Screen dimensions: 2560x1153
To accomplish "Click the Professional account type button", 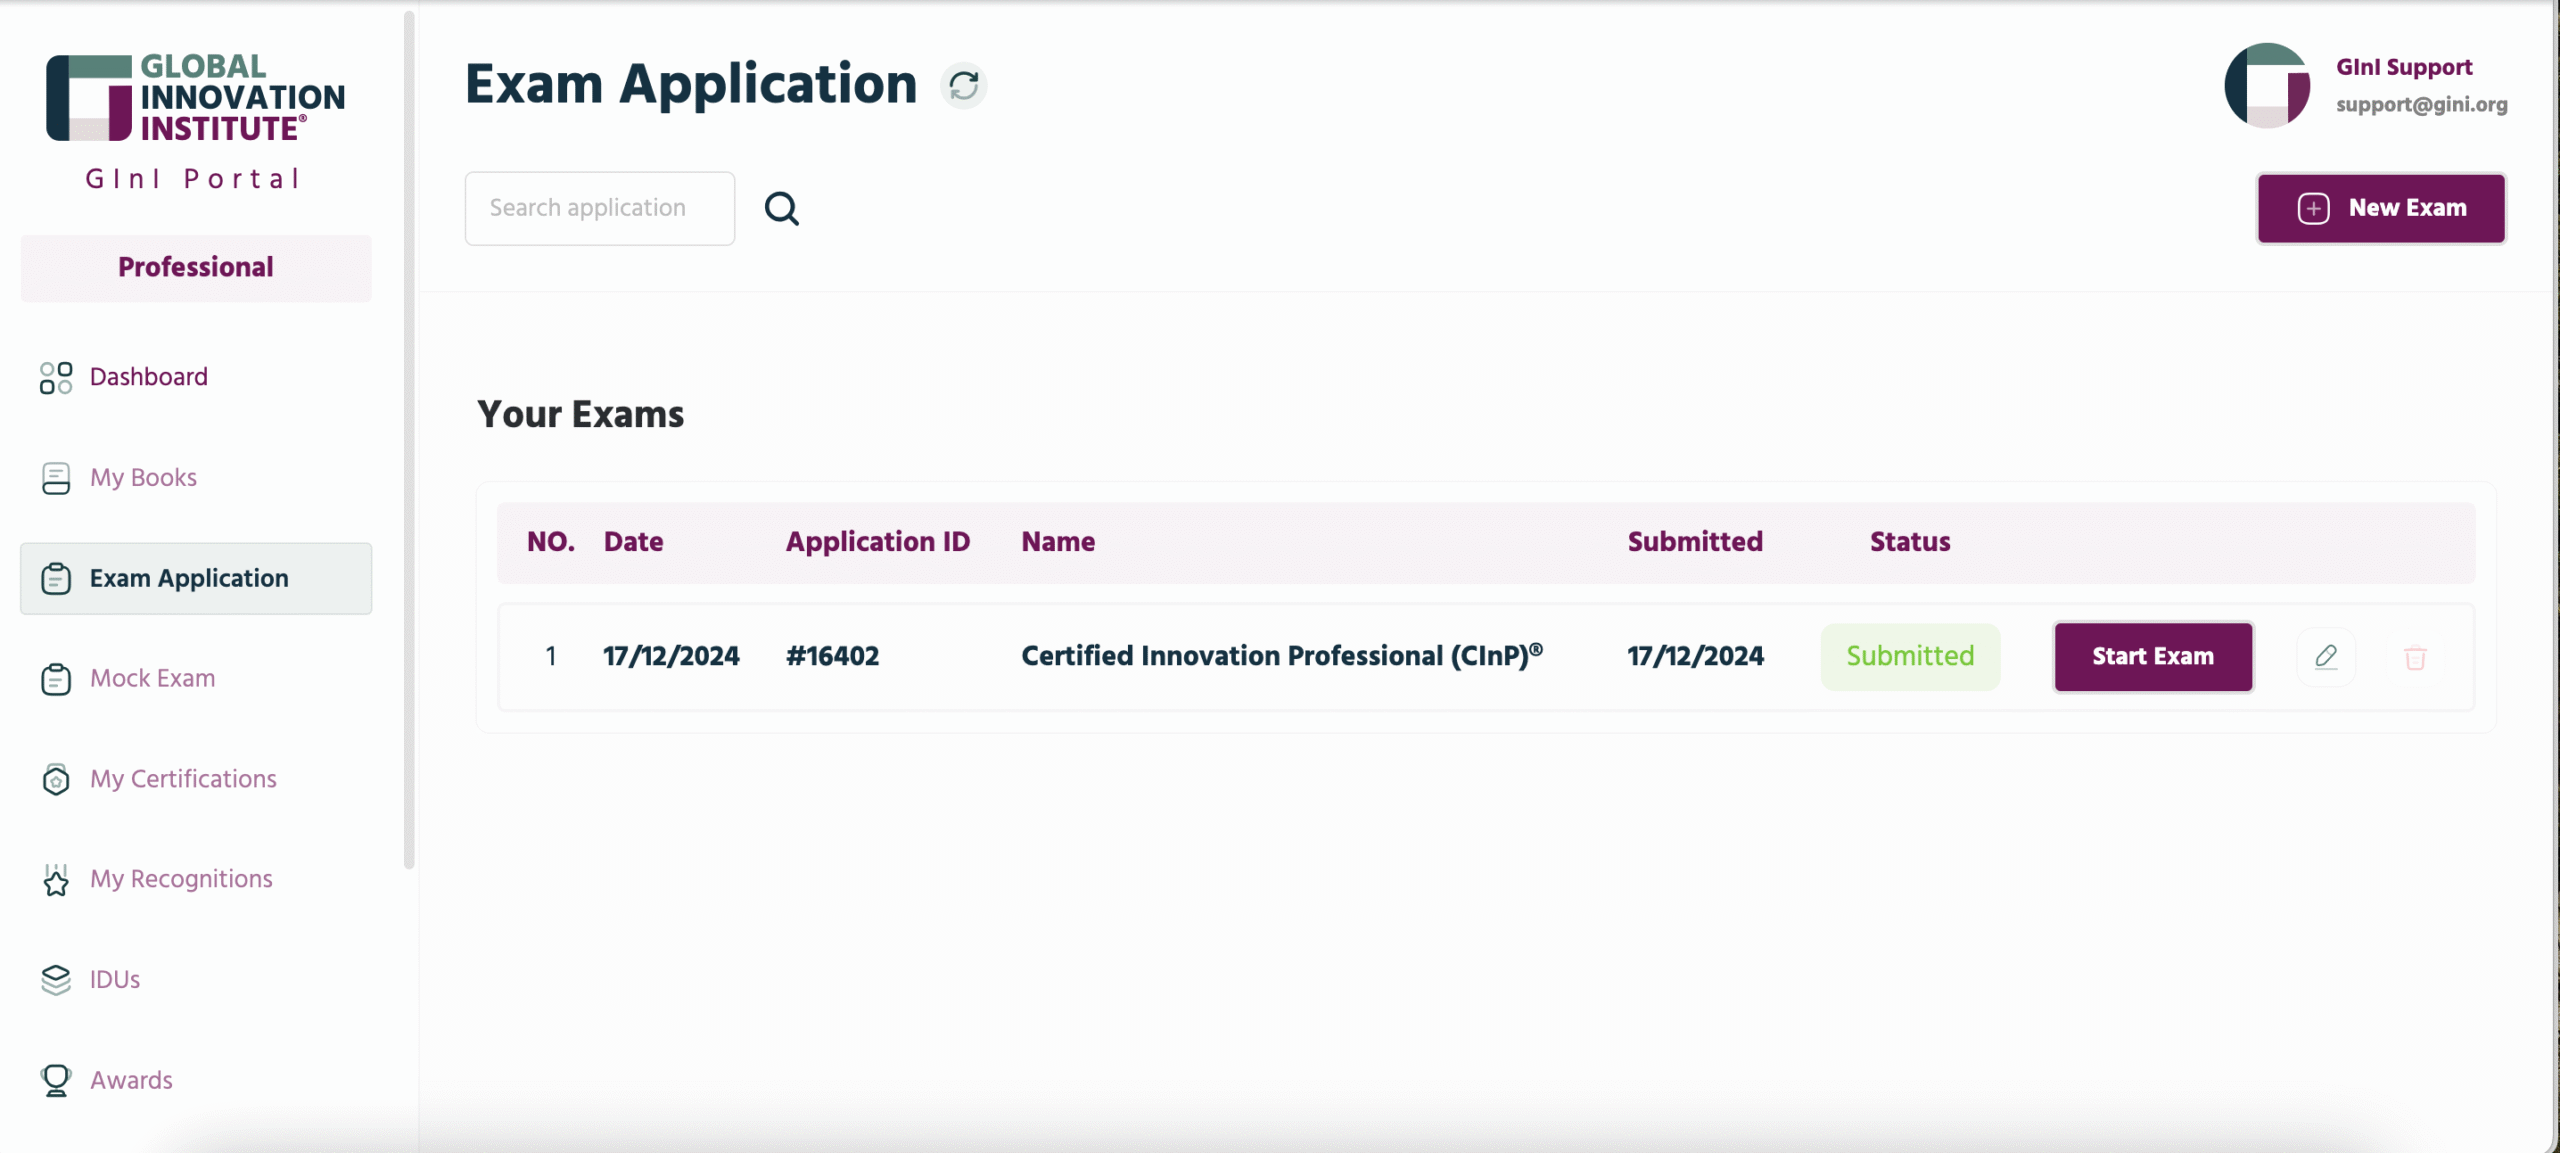I will click(195, 268).
